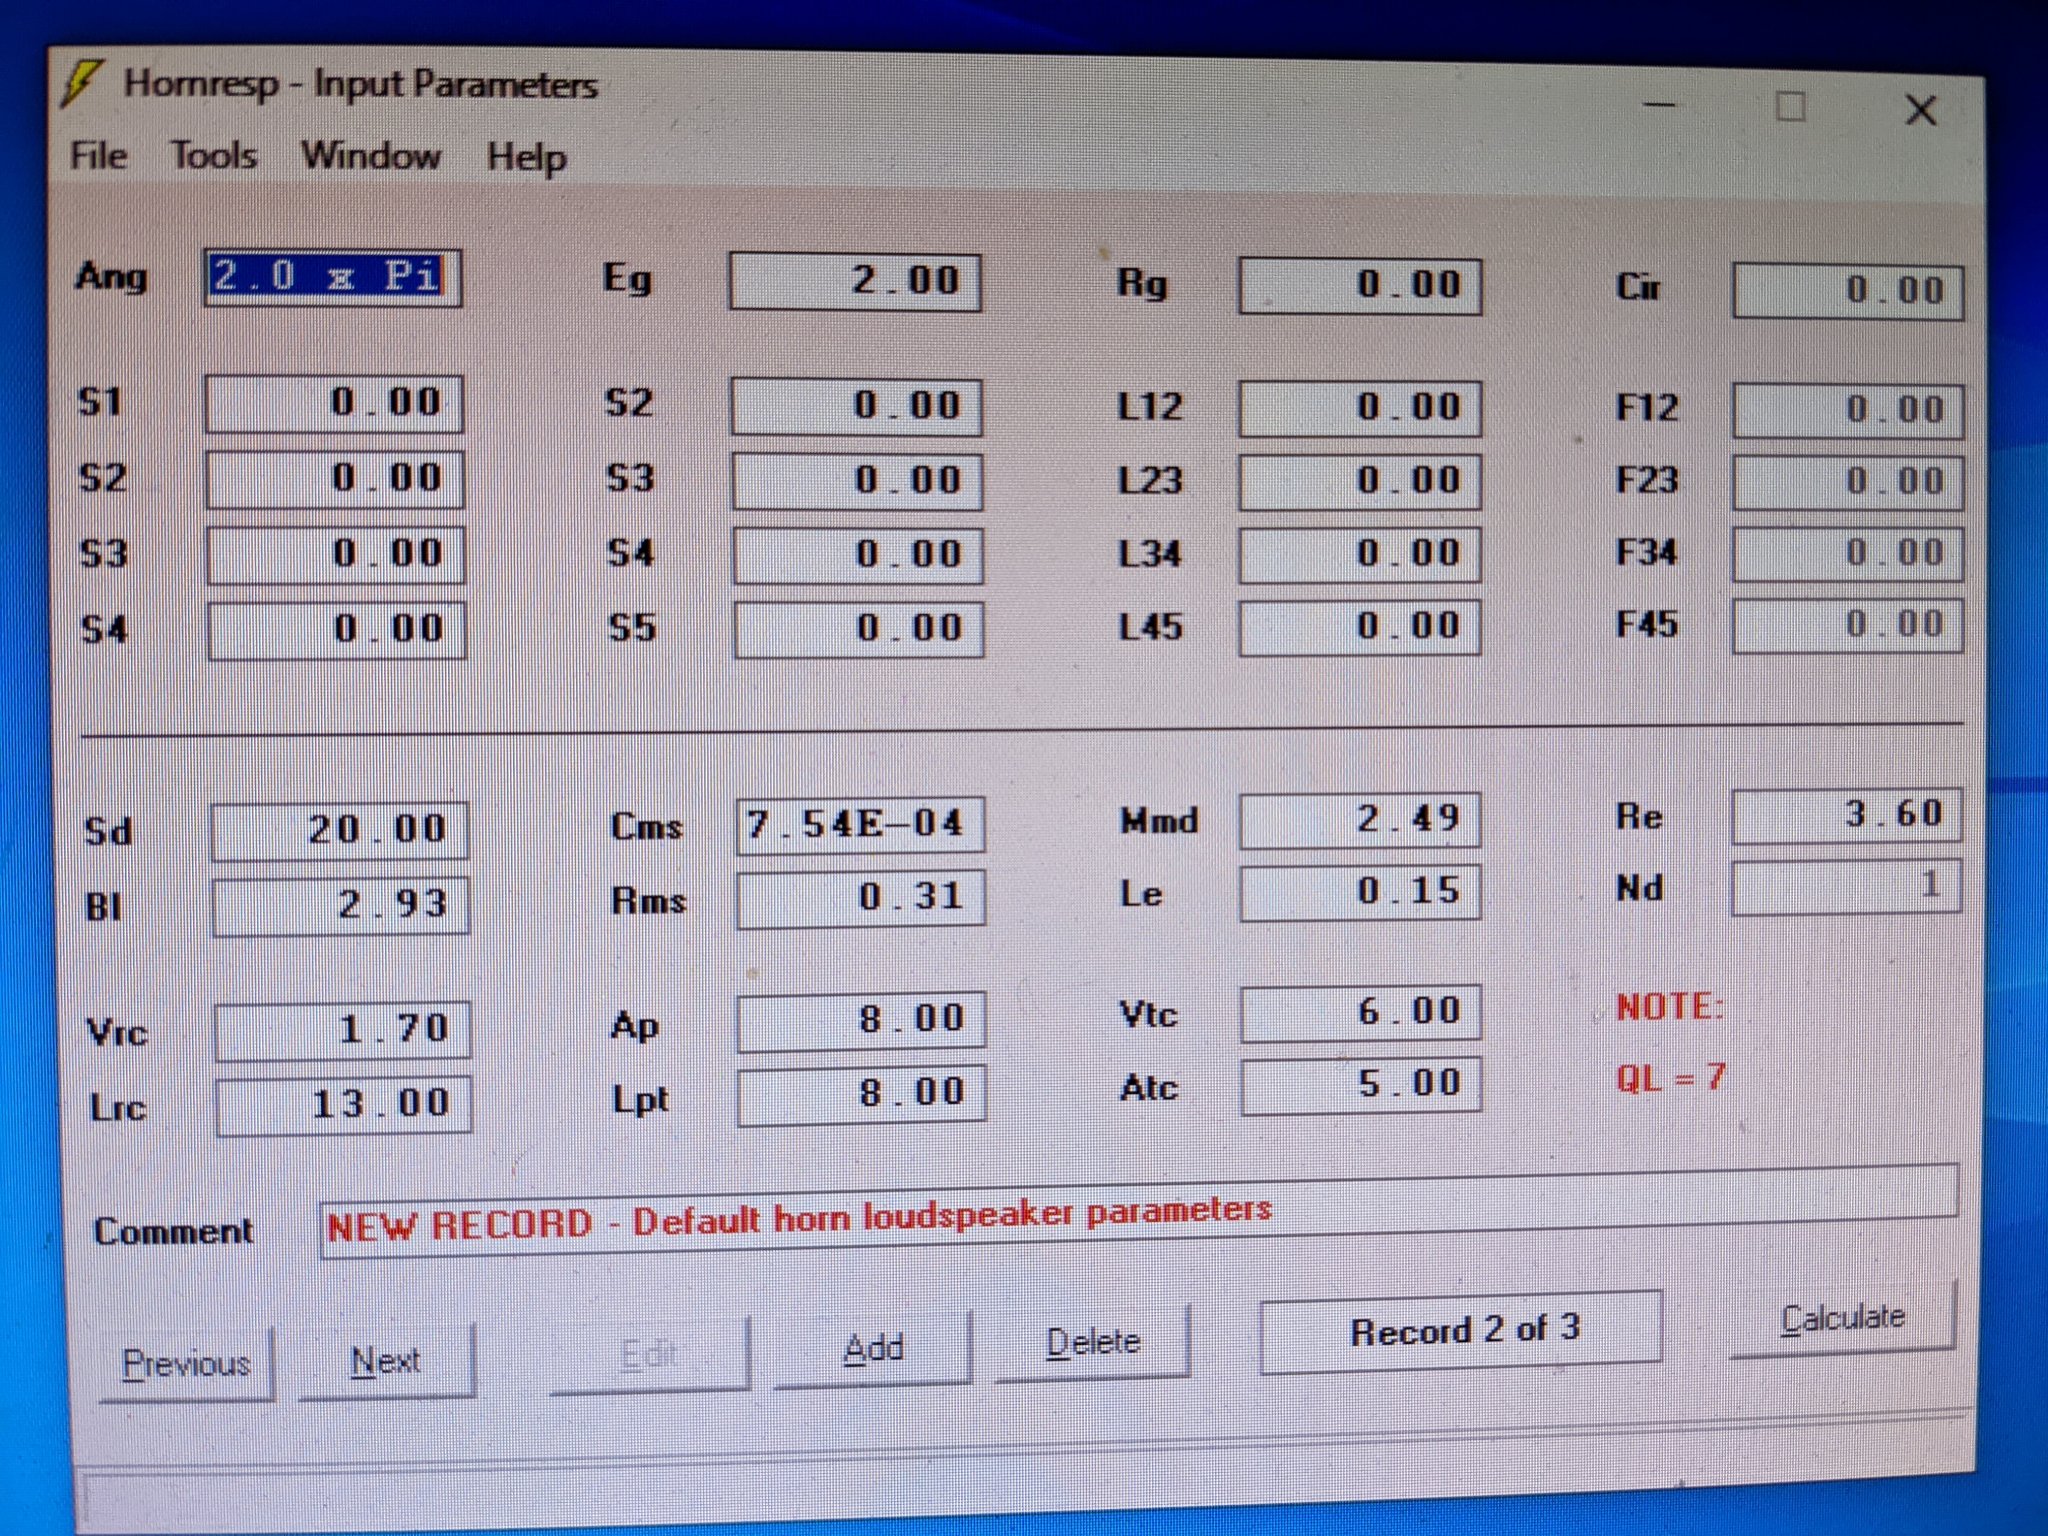The width and height of the screenshot is (2048, 1536).
Task: Click the L23 input field
Action: pyautogui.click(x=1360, y=482)
